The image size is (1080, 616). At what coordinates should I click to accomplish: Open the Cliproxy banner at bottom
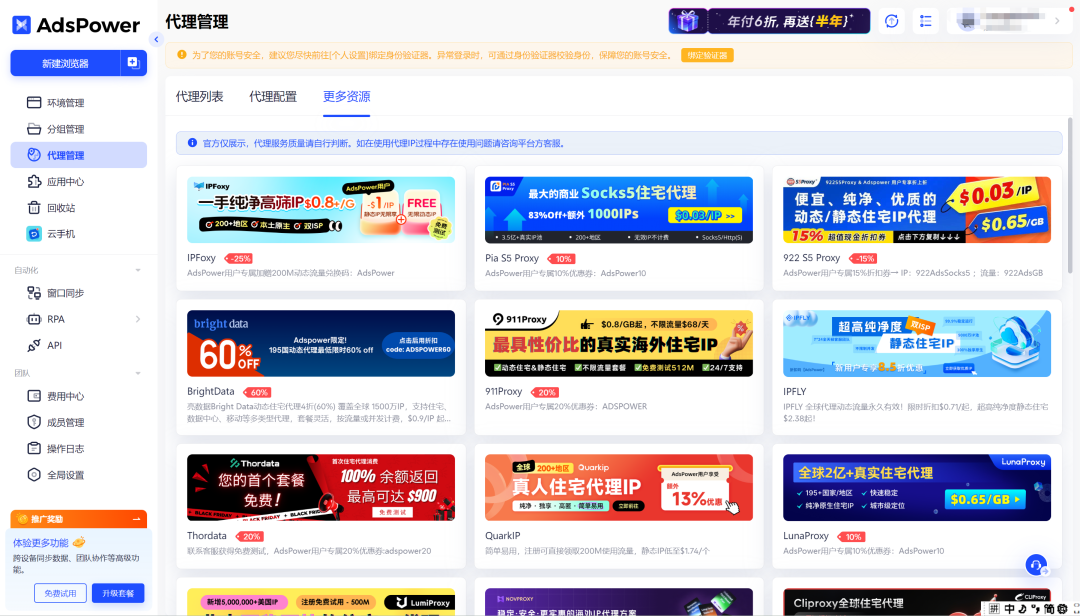pos(917,602)
